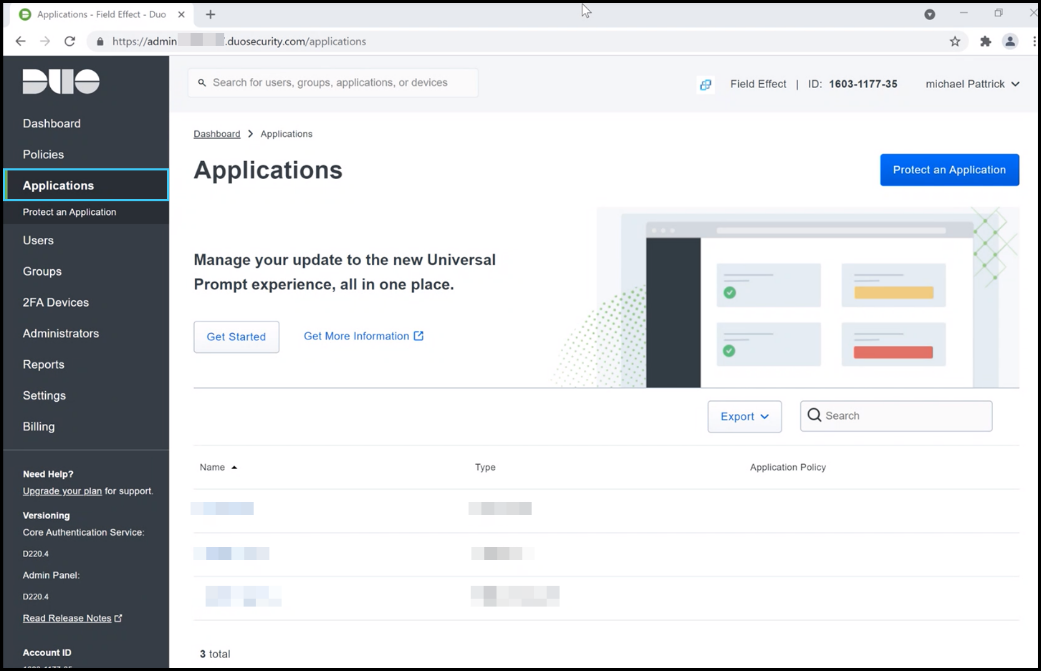Click the browser address bar URL
1041x671 pixels.
pos(239,41)
